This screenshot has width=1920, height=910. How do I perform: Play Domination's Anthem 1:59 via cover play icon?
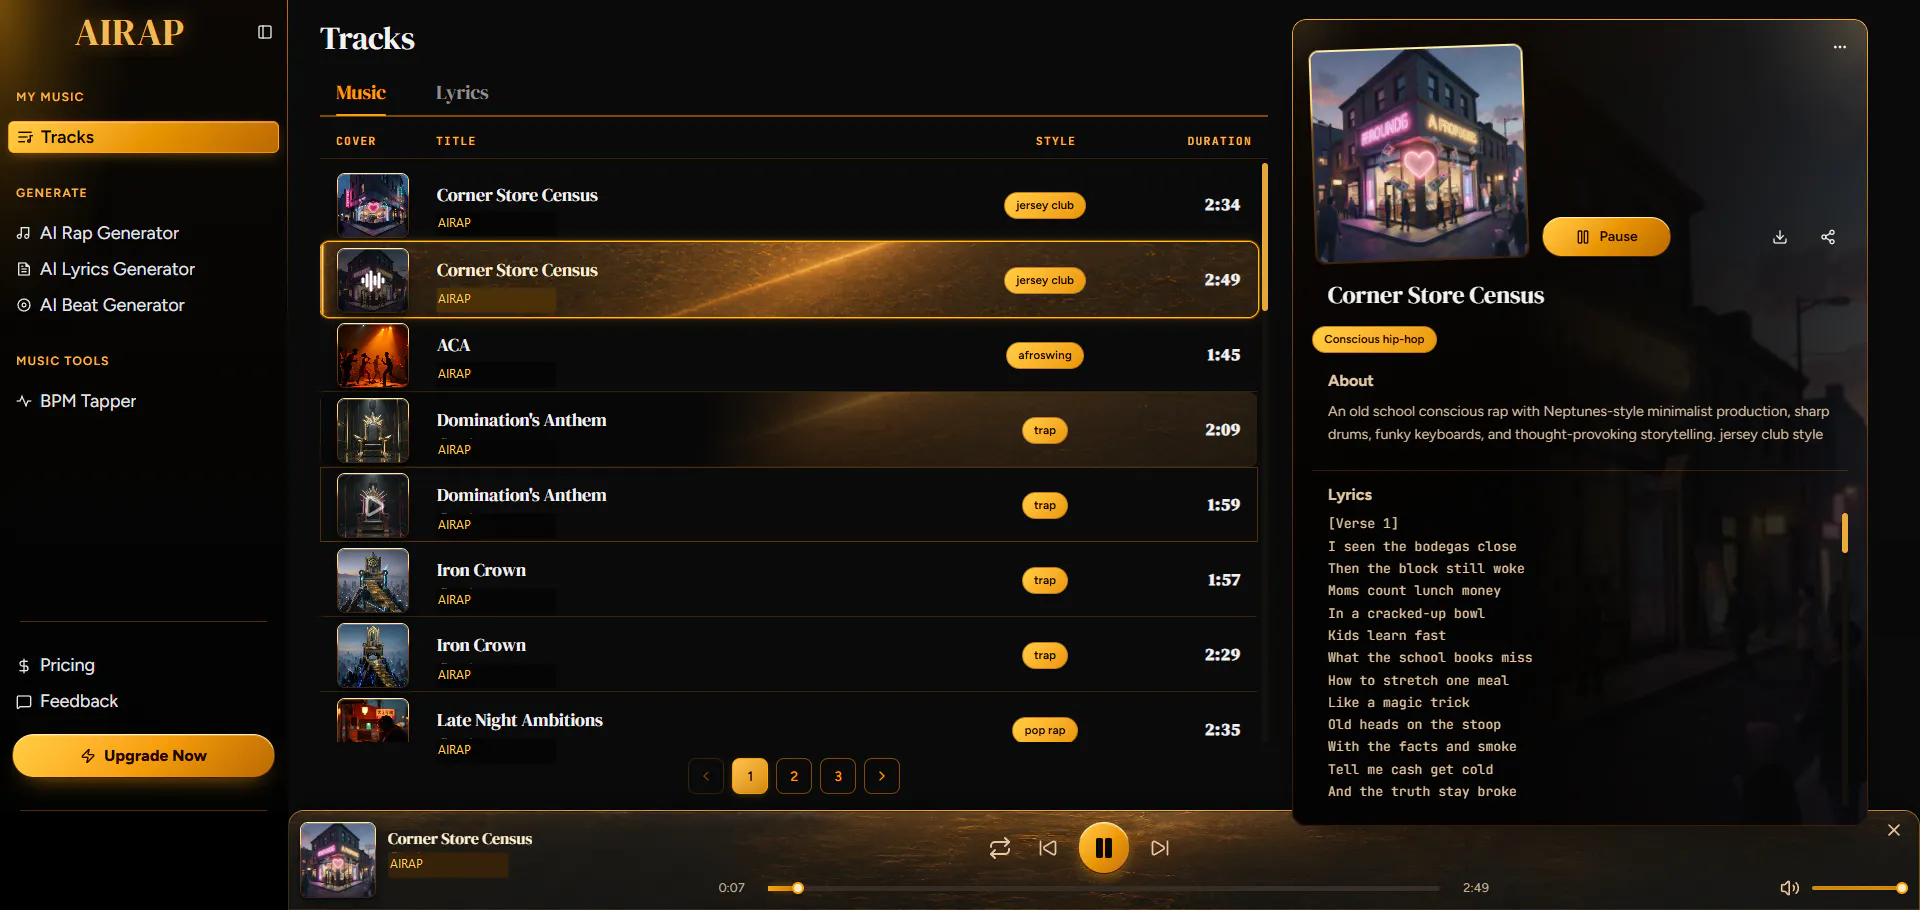point(373,505)
